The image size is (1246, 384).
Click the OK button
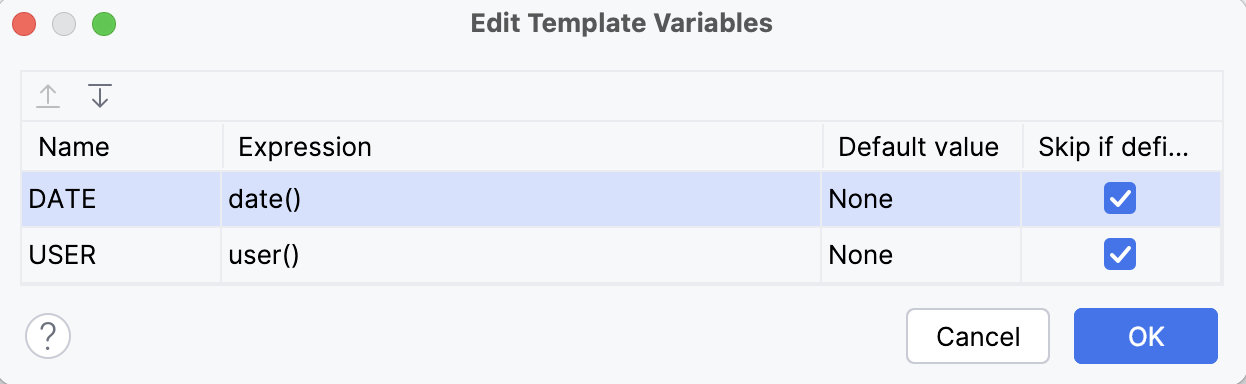tap(1146, 336)
